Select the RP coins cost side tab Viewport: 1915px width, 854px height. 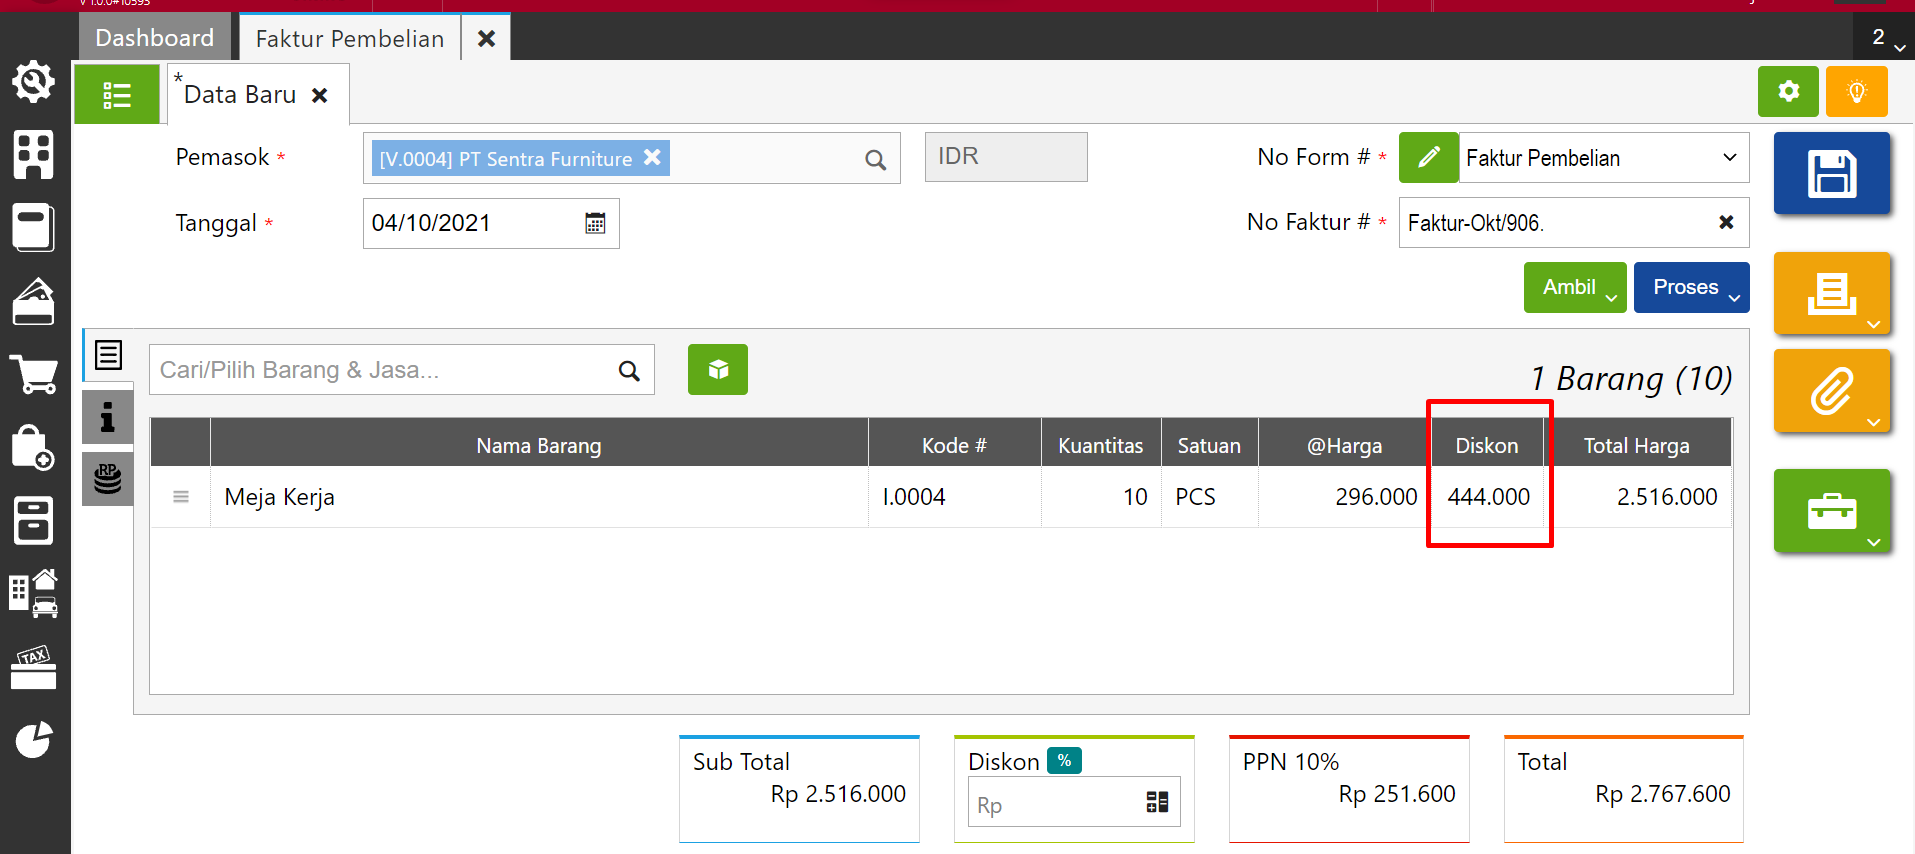(x=108, y=479)
